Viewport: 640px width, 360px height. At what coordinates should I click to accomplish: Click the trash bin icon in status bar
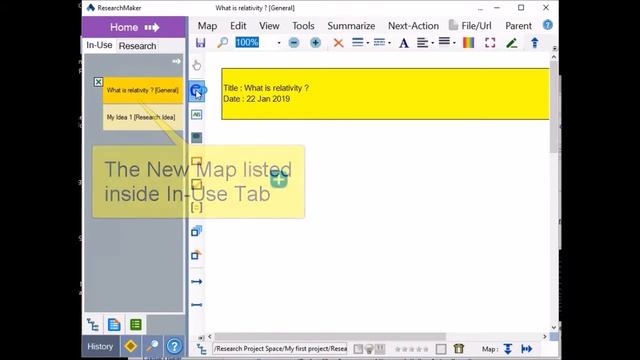[x=459, y=349]
